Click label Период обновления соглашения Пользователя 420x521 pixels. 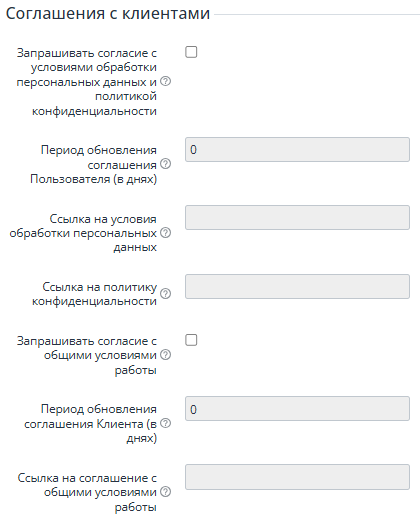coord(93,164)
